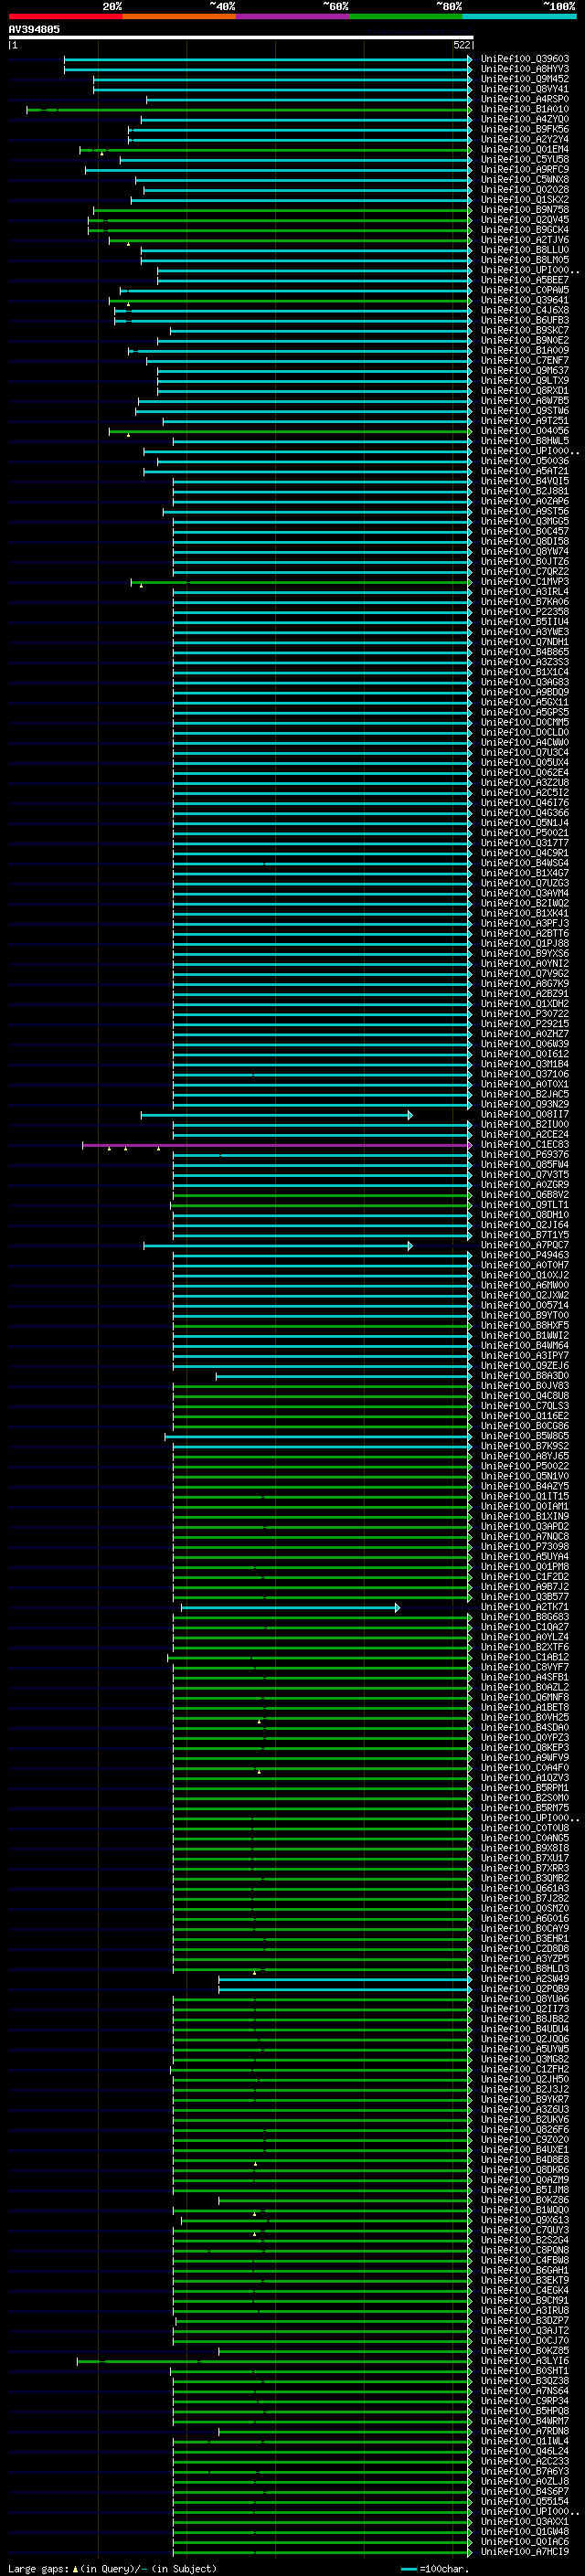Open hit UniRef100_A4RSP0

tap(524, 99)
